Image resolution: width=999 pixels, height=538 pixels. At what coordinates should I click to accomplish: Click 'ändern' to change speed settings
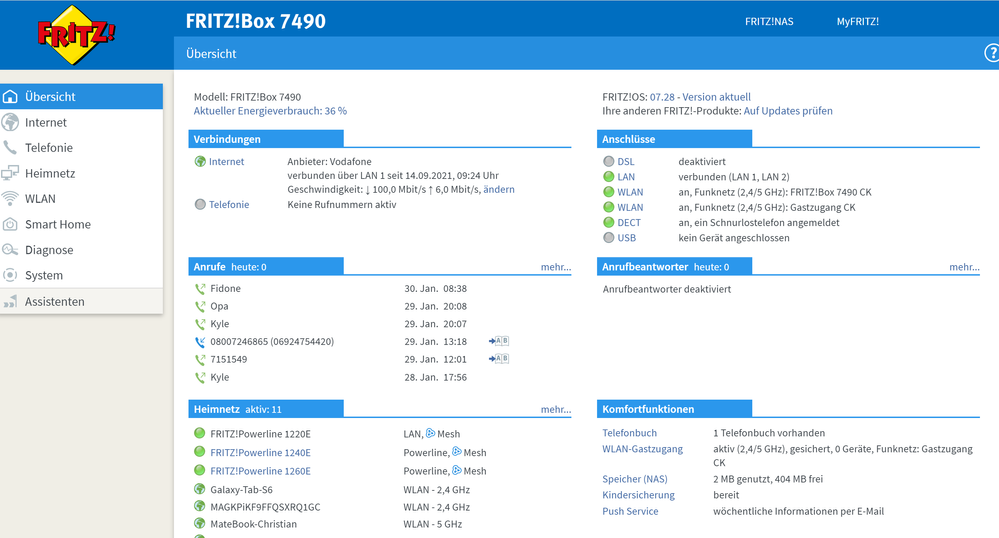tap(498, 190)
